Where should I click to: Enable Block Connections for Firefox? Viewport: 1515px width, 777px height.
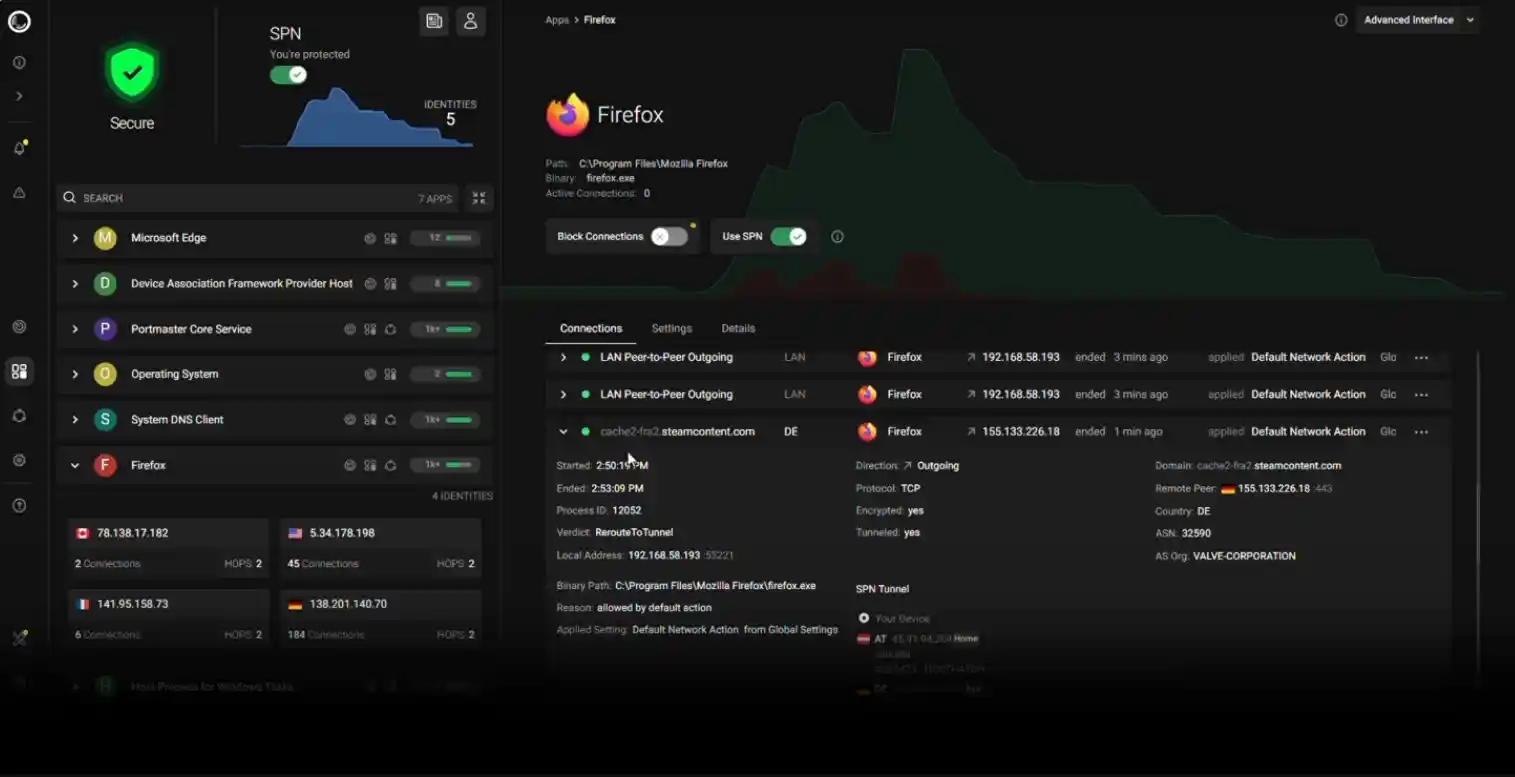tap(669, 237)
